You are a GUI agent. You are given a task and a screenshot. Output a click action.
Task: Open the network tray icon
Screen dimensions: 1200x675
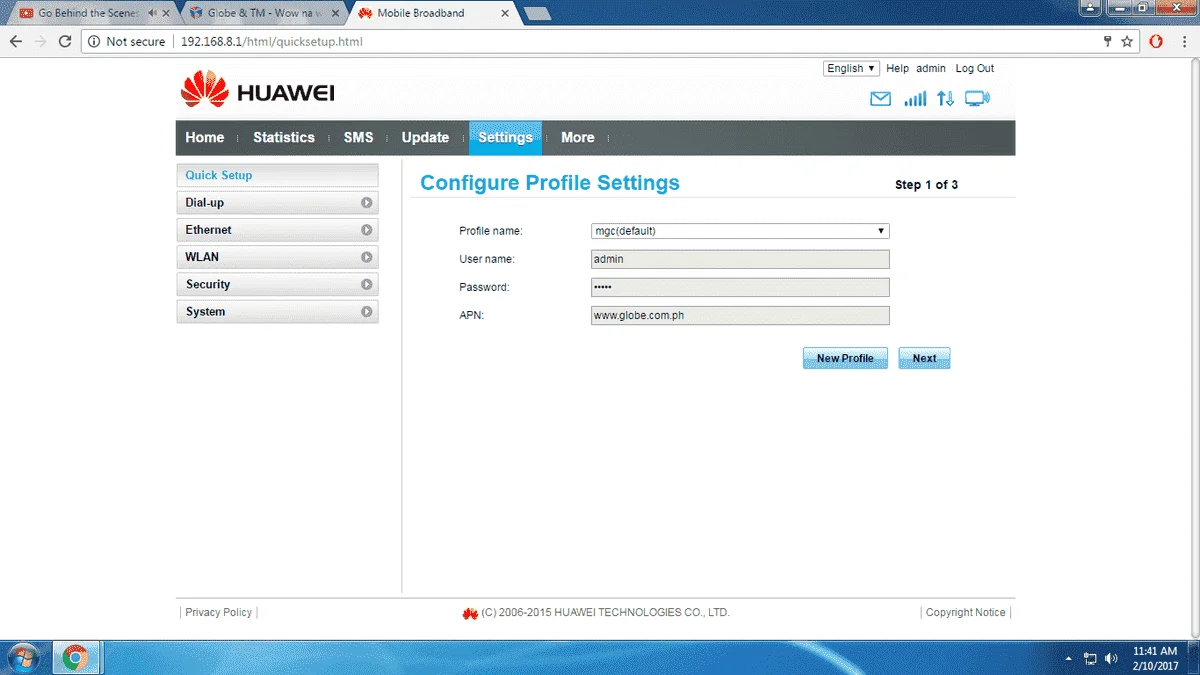[x=1090, y=659]
